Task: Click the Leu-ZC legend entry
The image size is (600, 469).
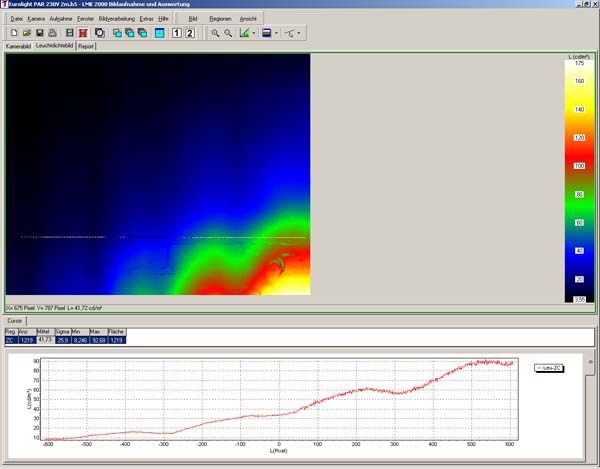Action: click(x=551, y=368)
